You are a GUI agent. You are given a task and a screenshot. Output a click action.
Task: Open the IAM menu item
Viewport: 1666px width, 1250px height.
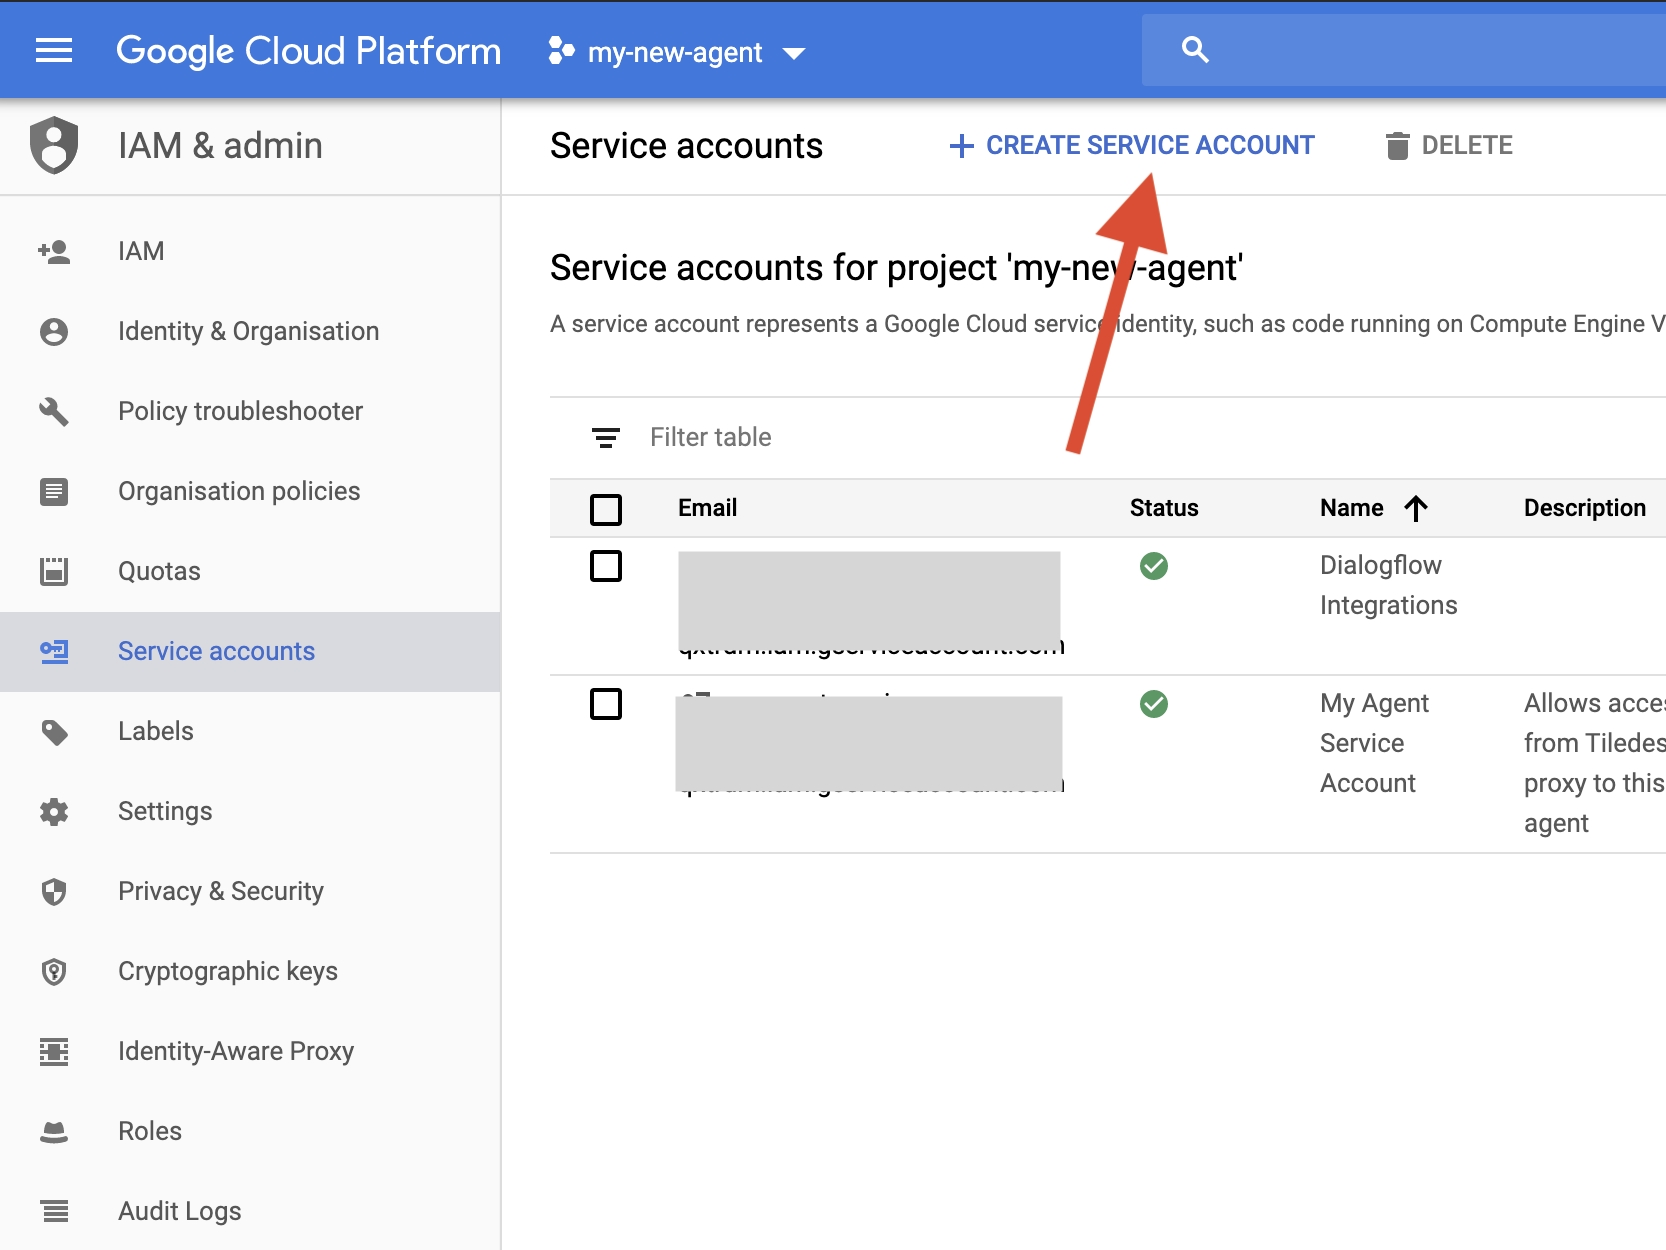point(141,251)
